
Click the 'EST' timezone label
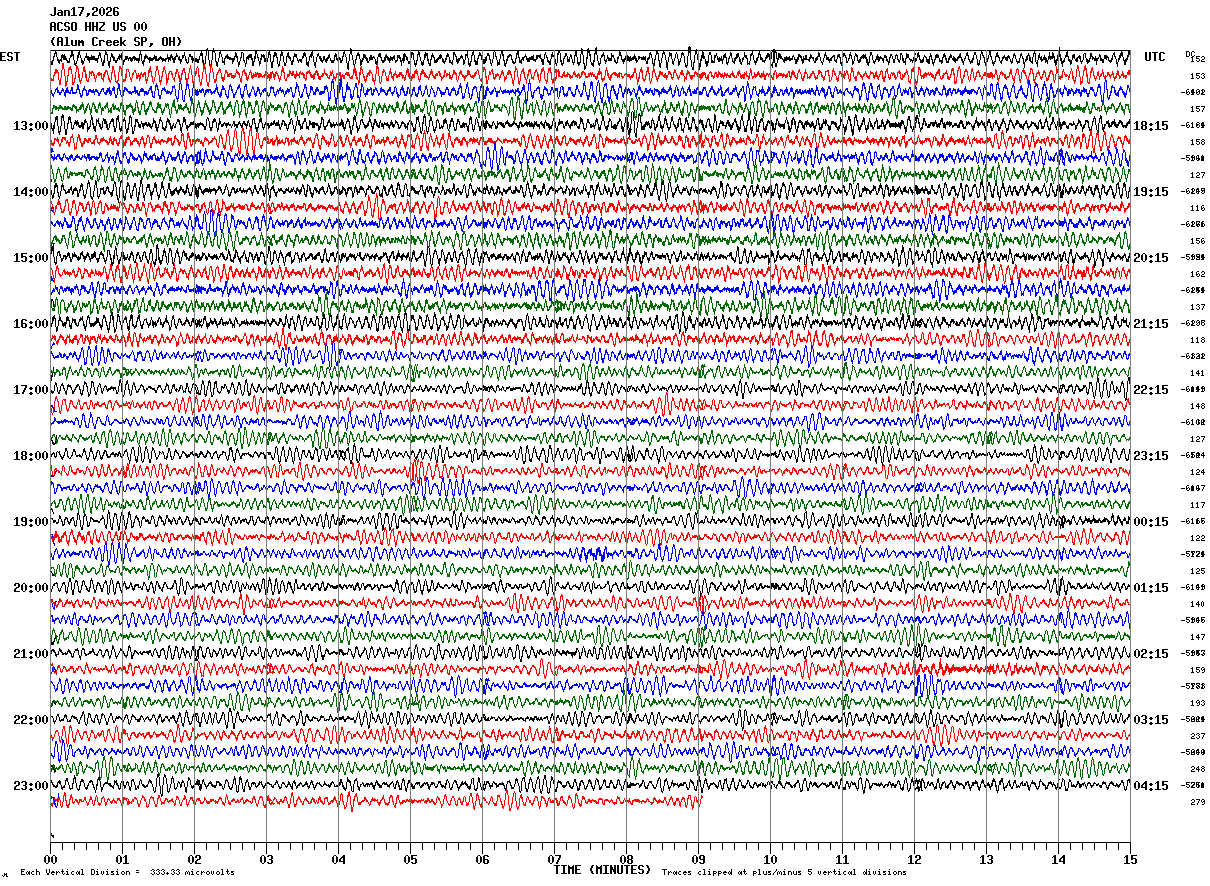[x=10, y=57]
